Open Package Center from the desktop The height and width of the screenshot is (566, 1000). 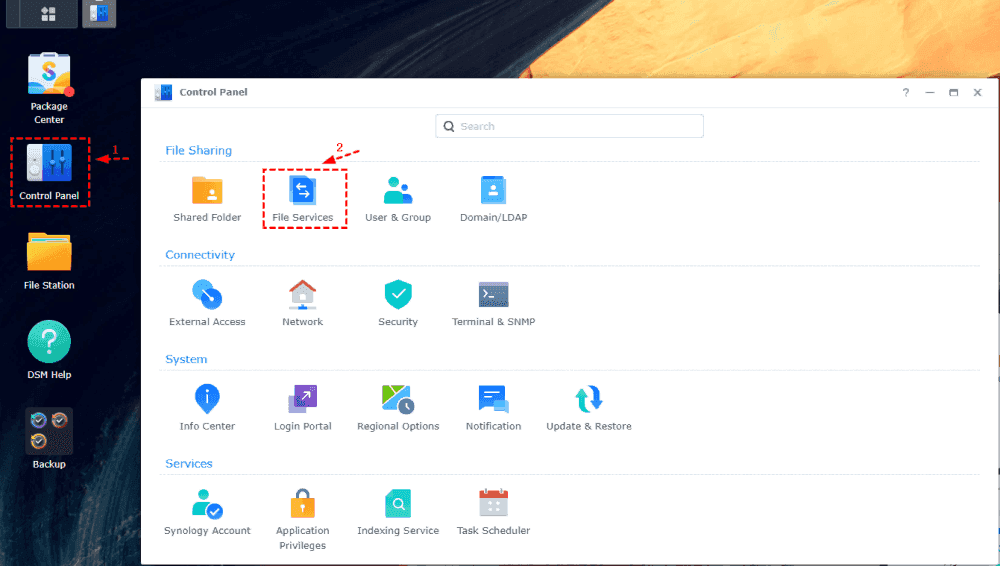49,88
